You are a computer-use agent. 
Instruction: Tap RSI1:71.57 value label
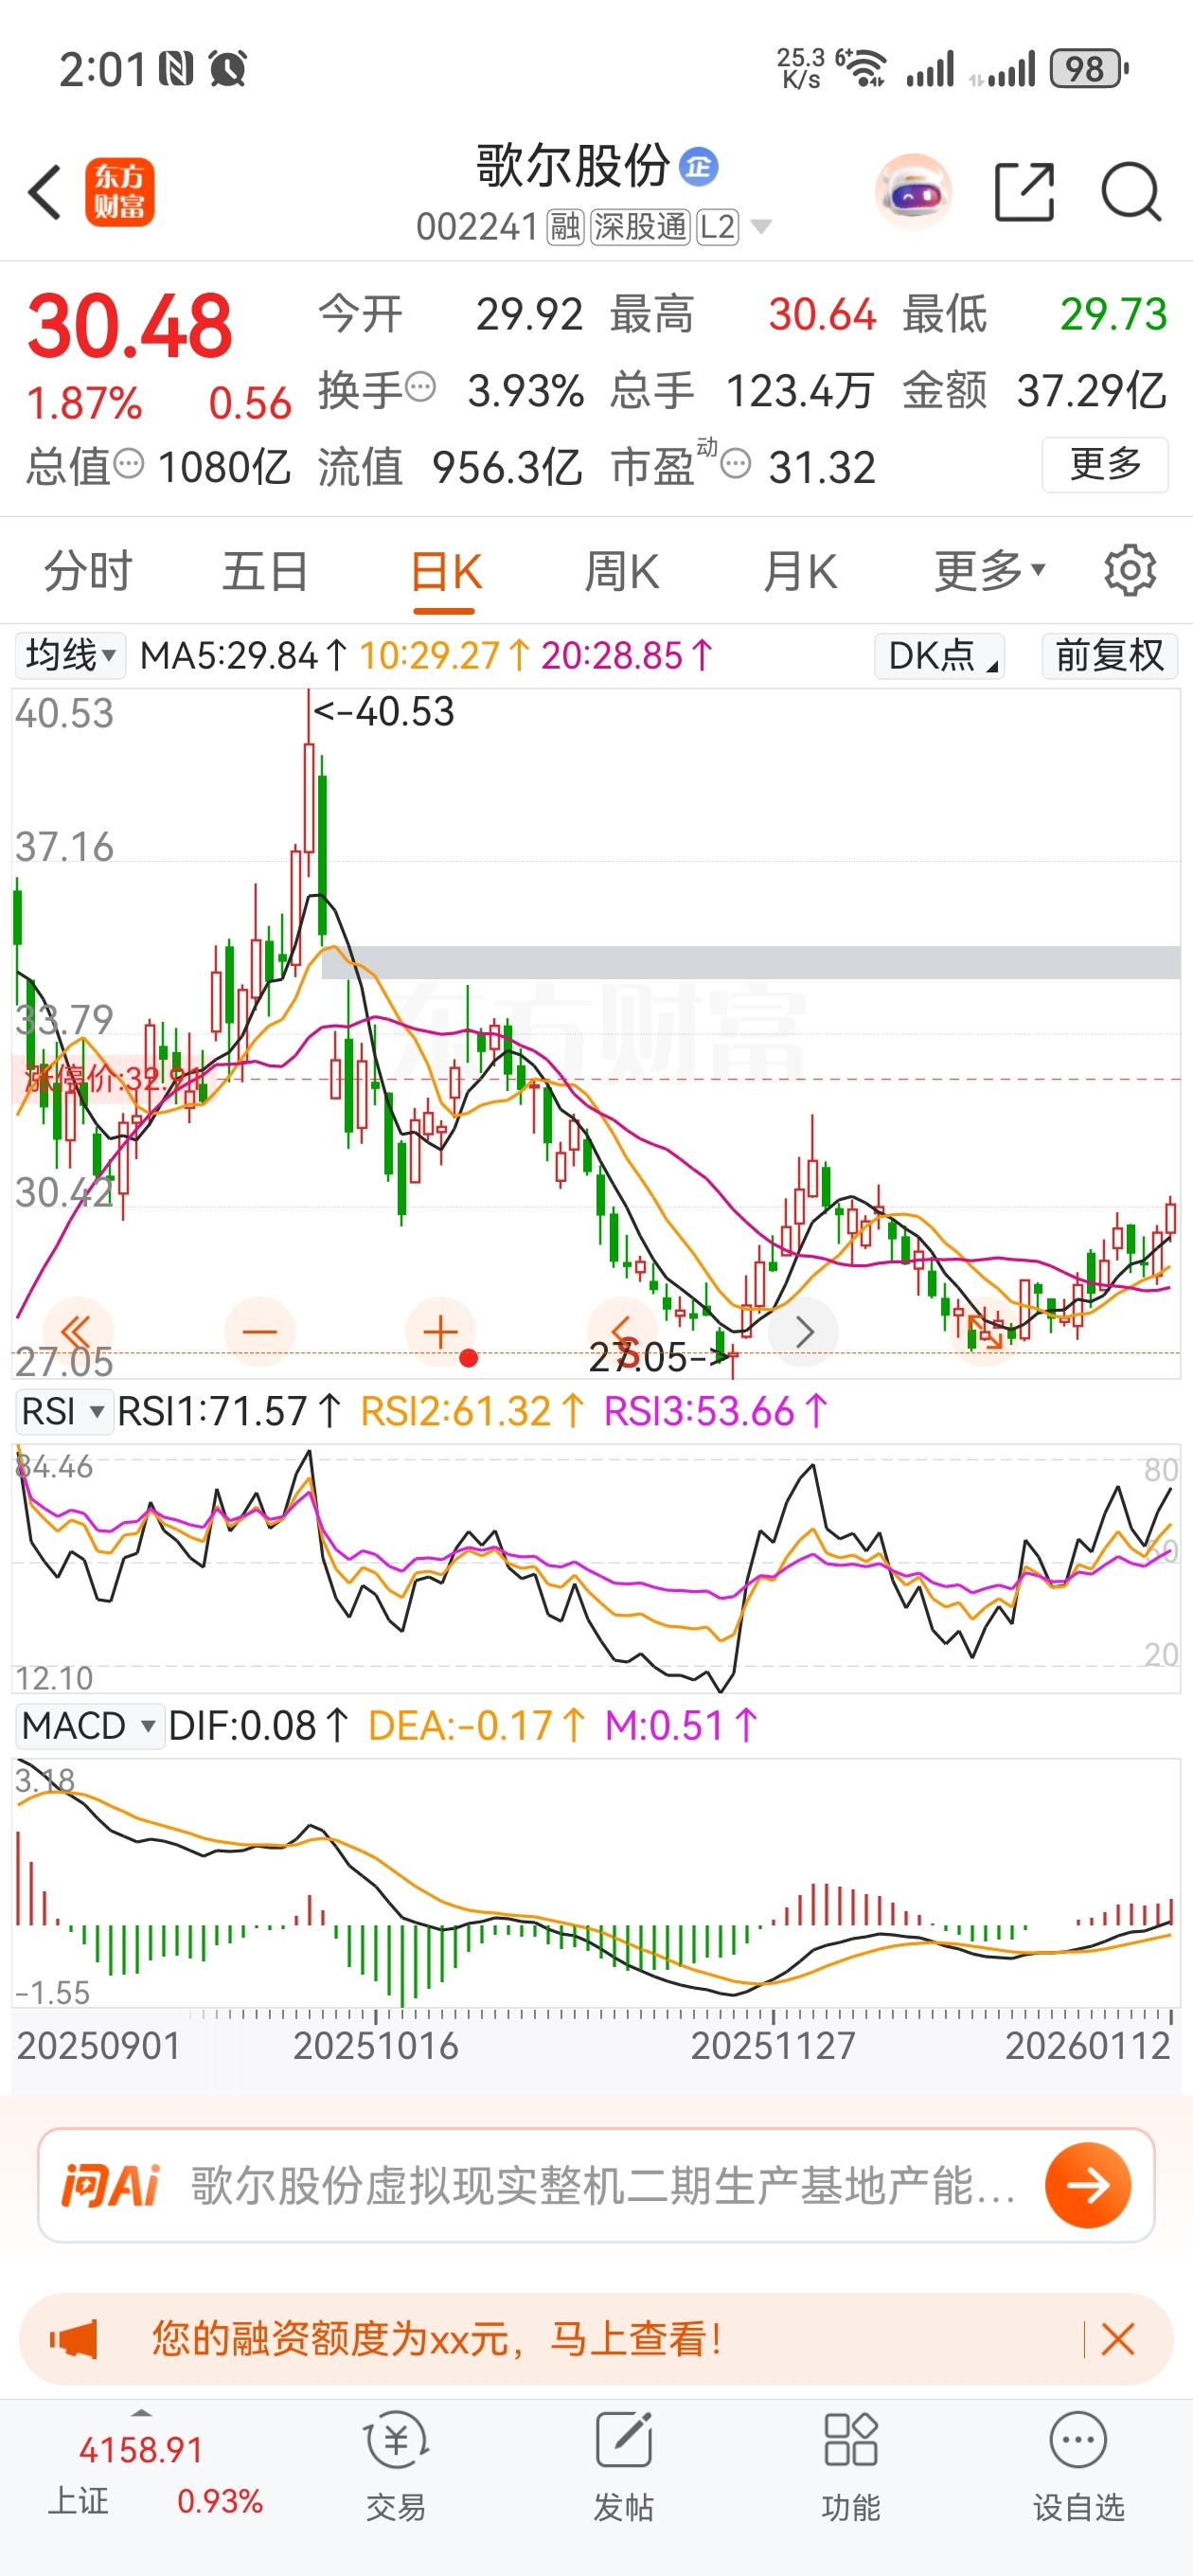(x=229, y=1411)
